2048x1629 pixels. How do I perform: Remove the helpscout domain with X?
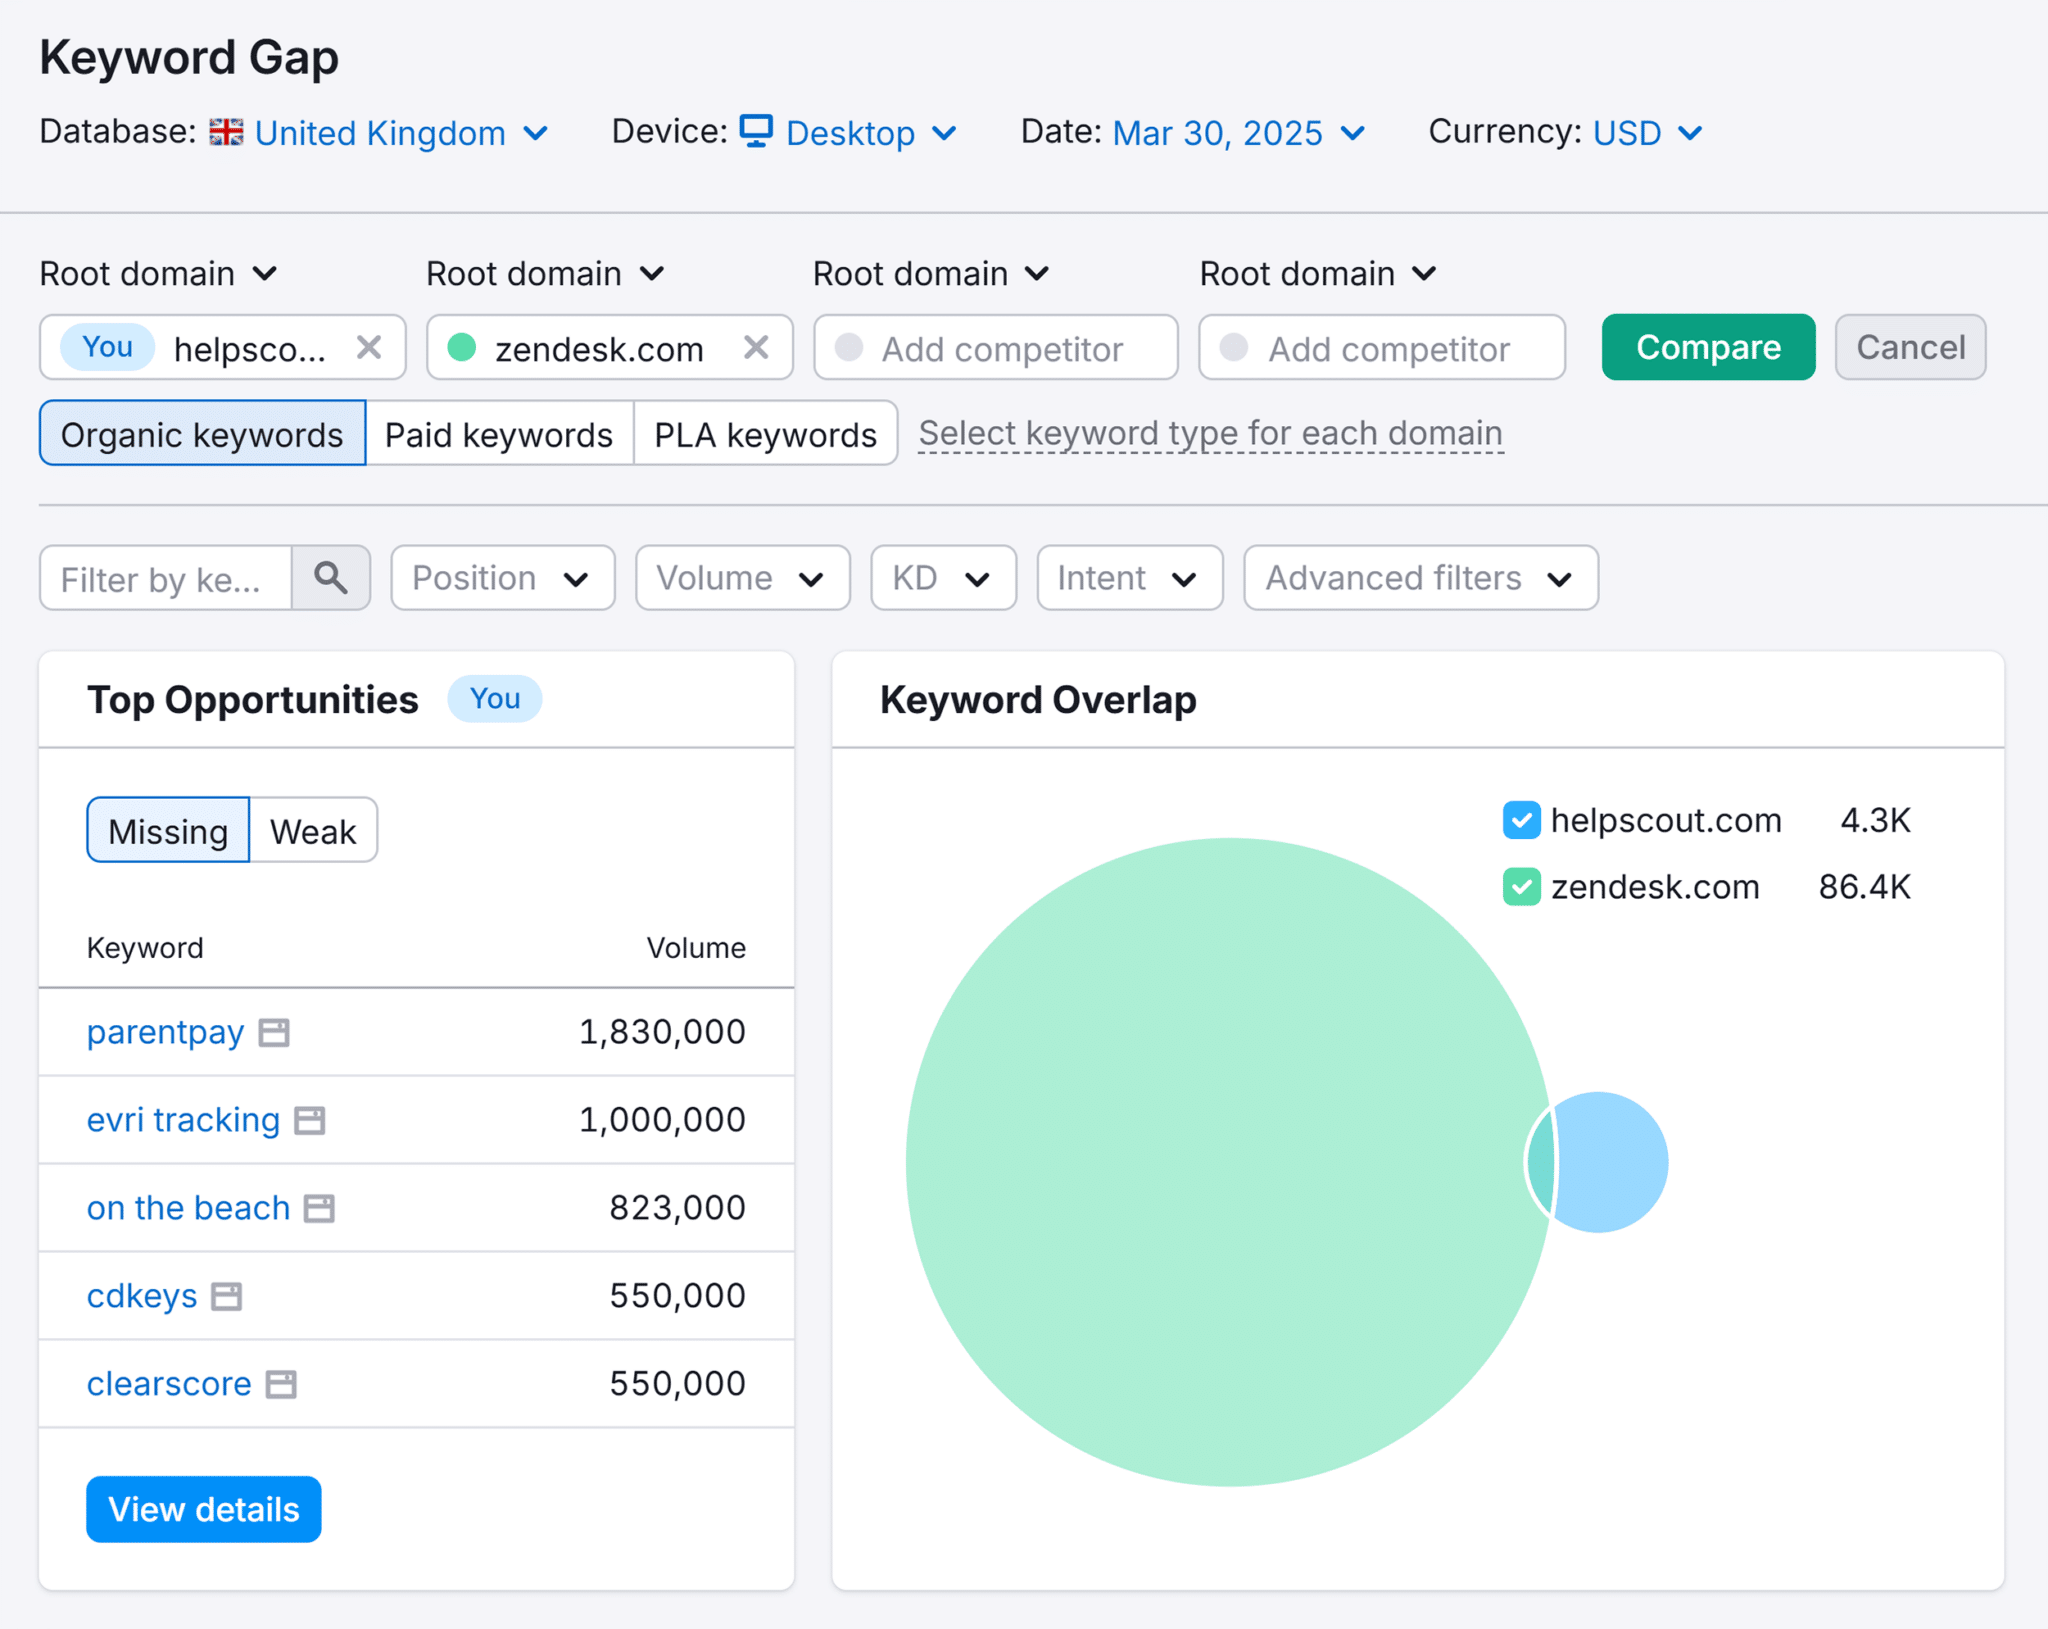(369, 348)
